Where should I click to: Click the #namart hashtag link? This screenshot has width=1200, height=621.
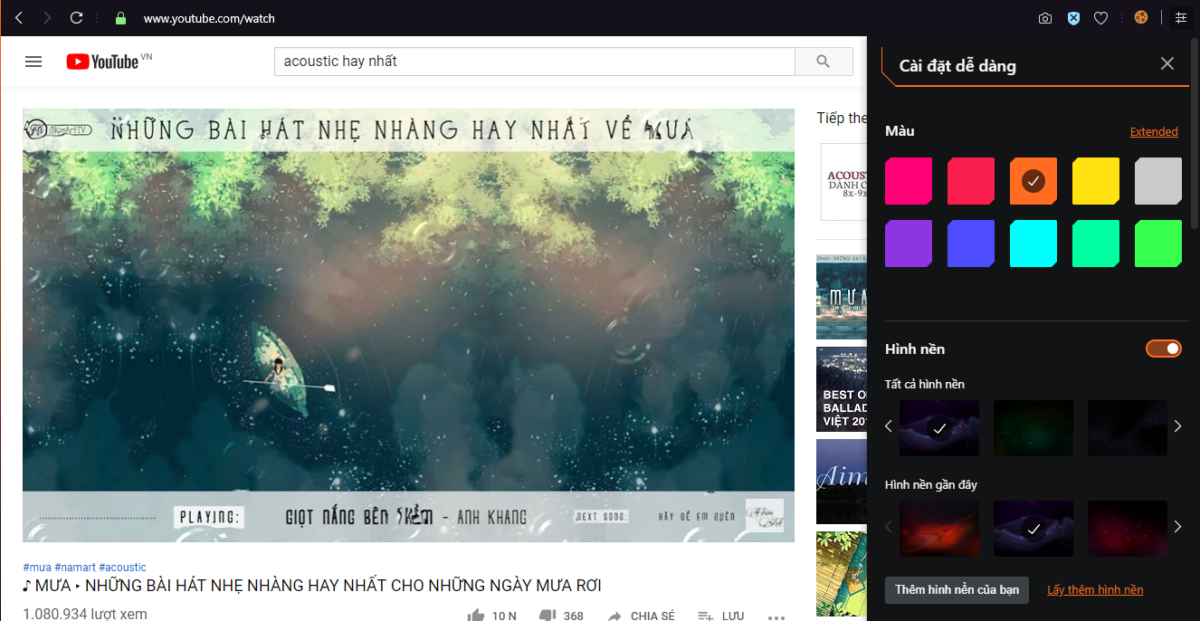point(75,567)
